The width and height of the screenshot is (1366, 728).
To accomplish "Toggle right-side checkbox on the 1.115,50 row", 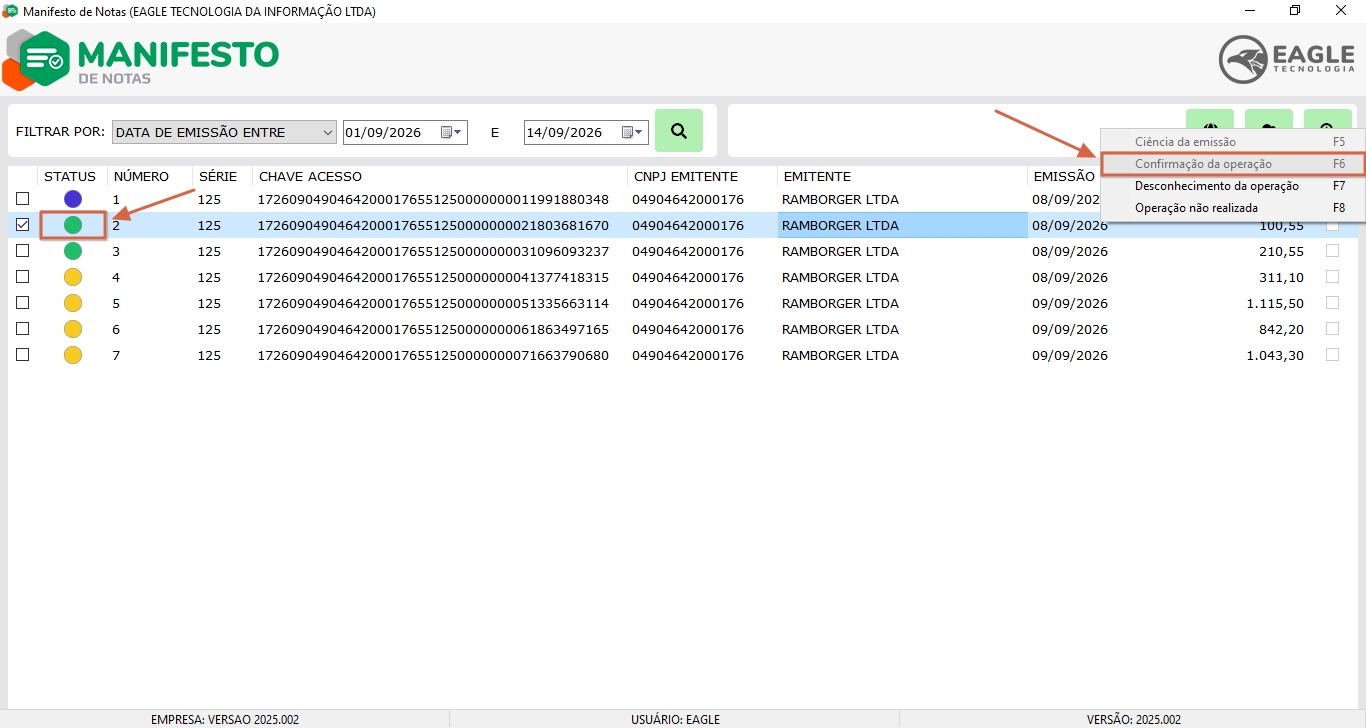I will point(1332,303).
